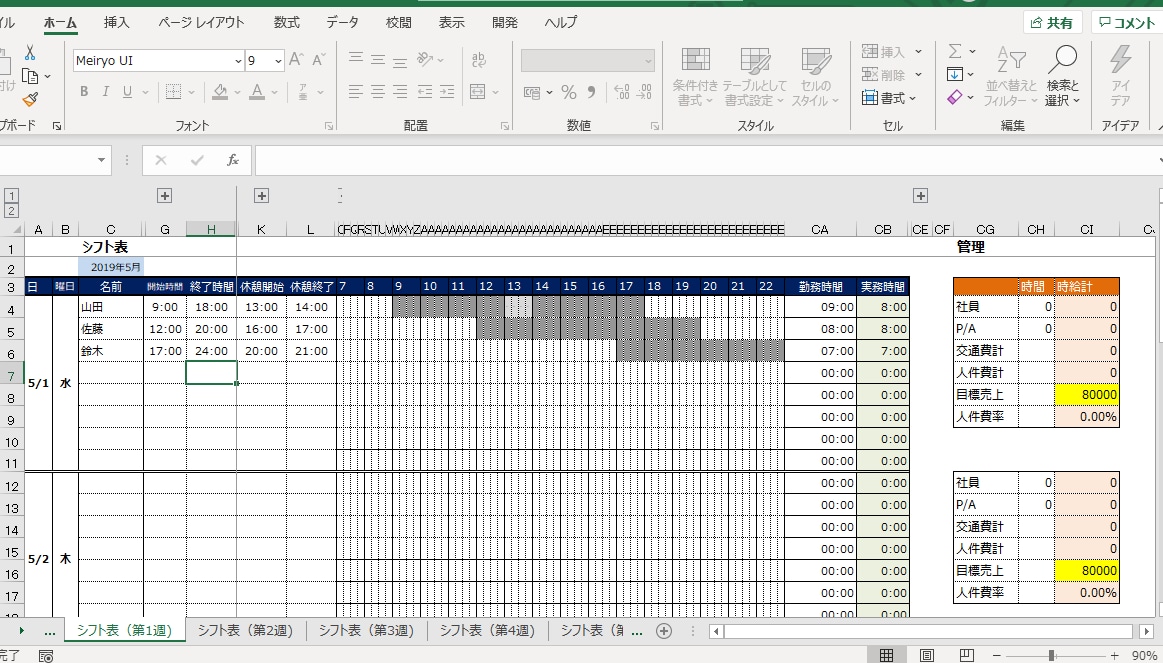The width and height of the screenshot is (1163, 663).
Task: Click the 共有 share button
Action: (1052, 23)
